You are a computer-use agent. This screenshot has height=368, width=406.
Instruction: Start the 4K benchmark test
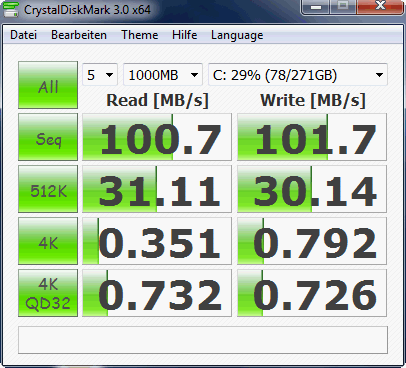48,241
